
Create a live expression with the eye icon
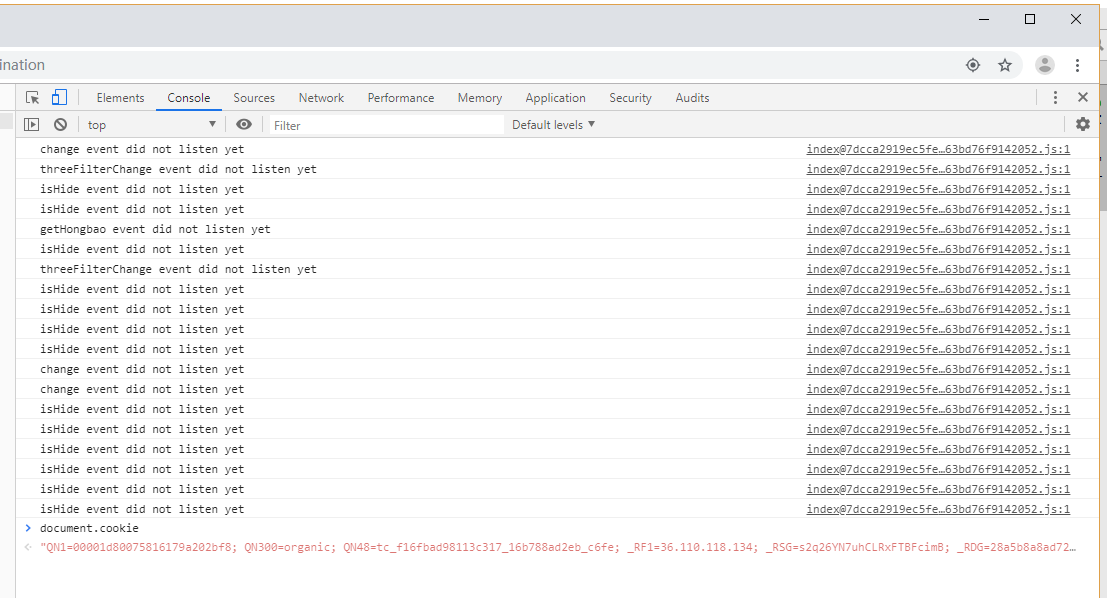[244, 124]
